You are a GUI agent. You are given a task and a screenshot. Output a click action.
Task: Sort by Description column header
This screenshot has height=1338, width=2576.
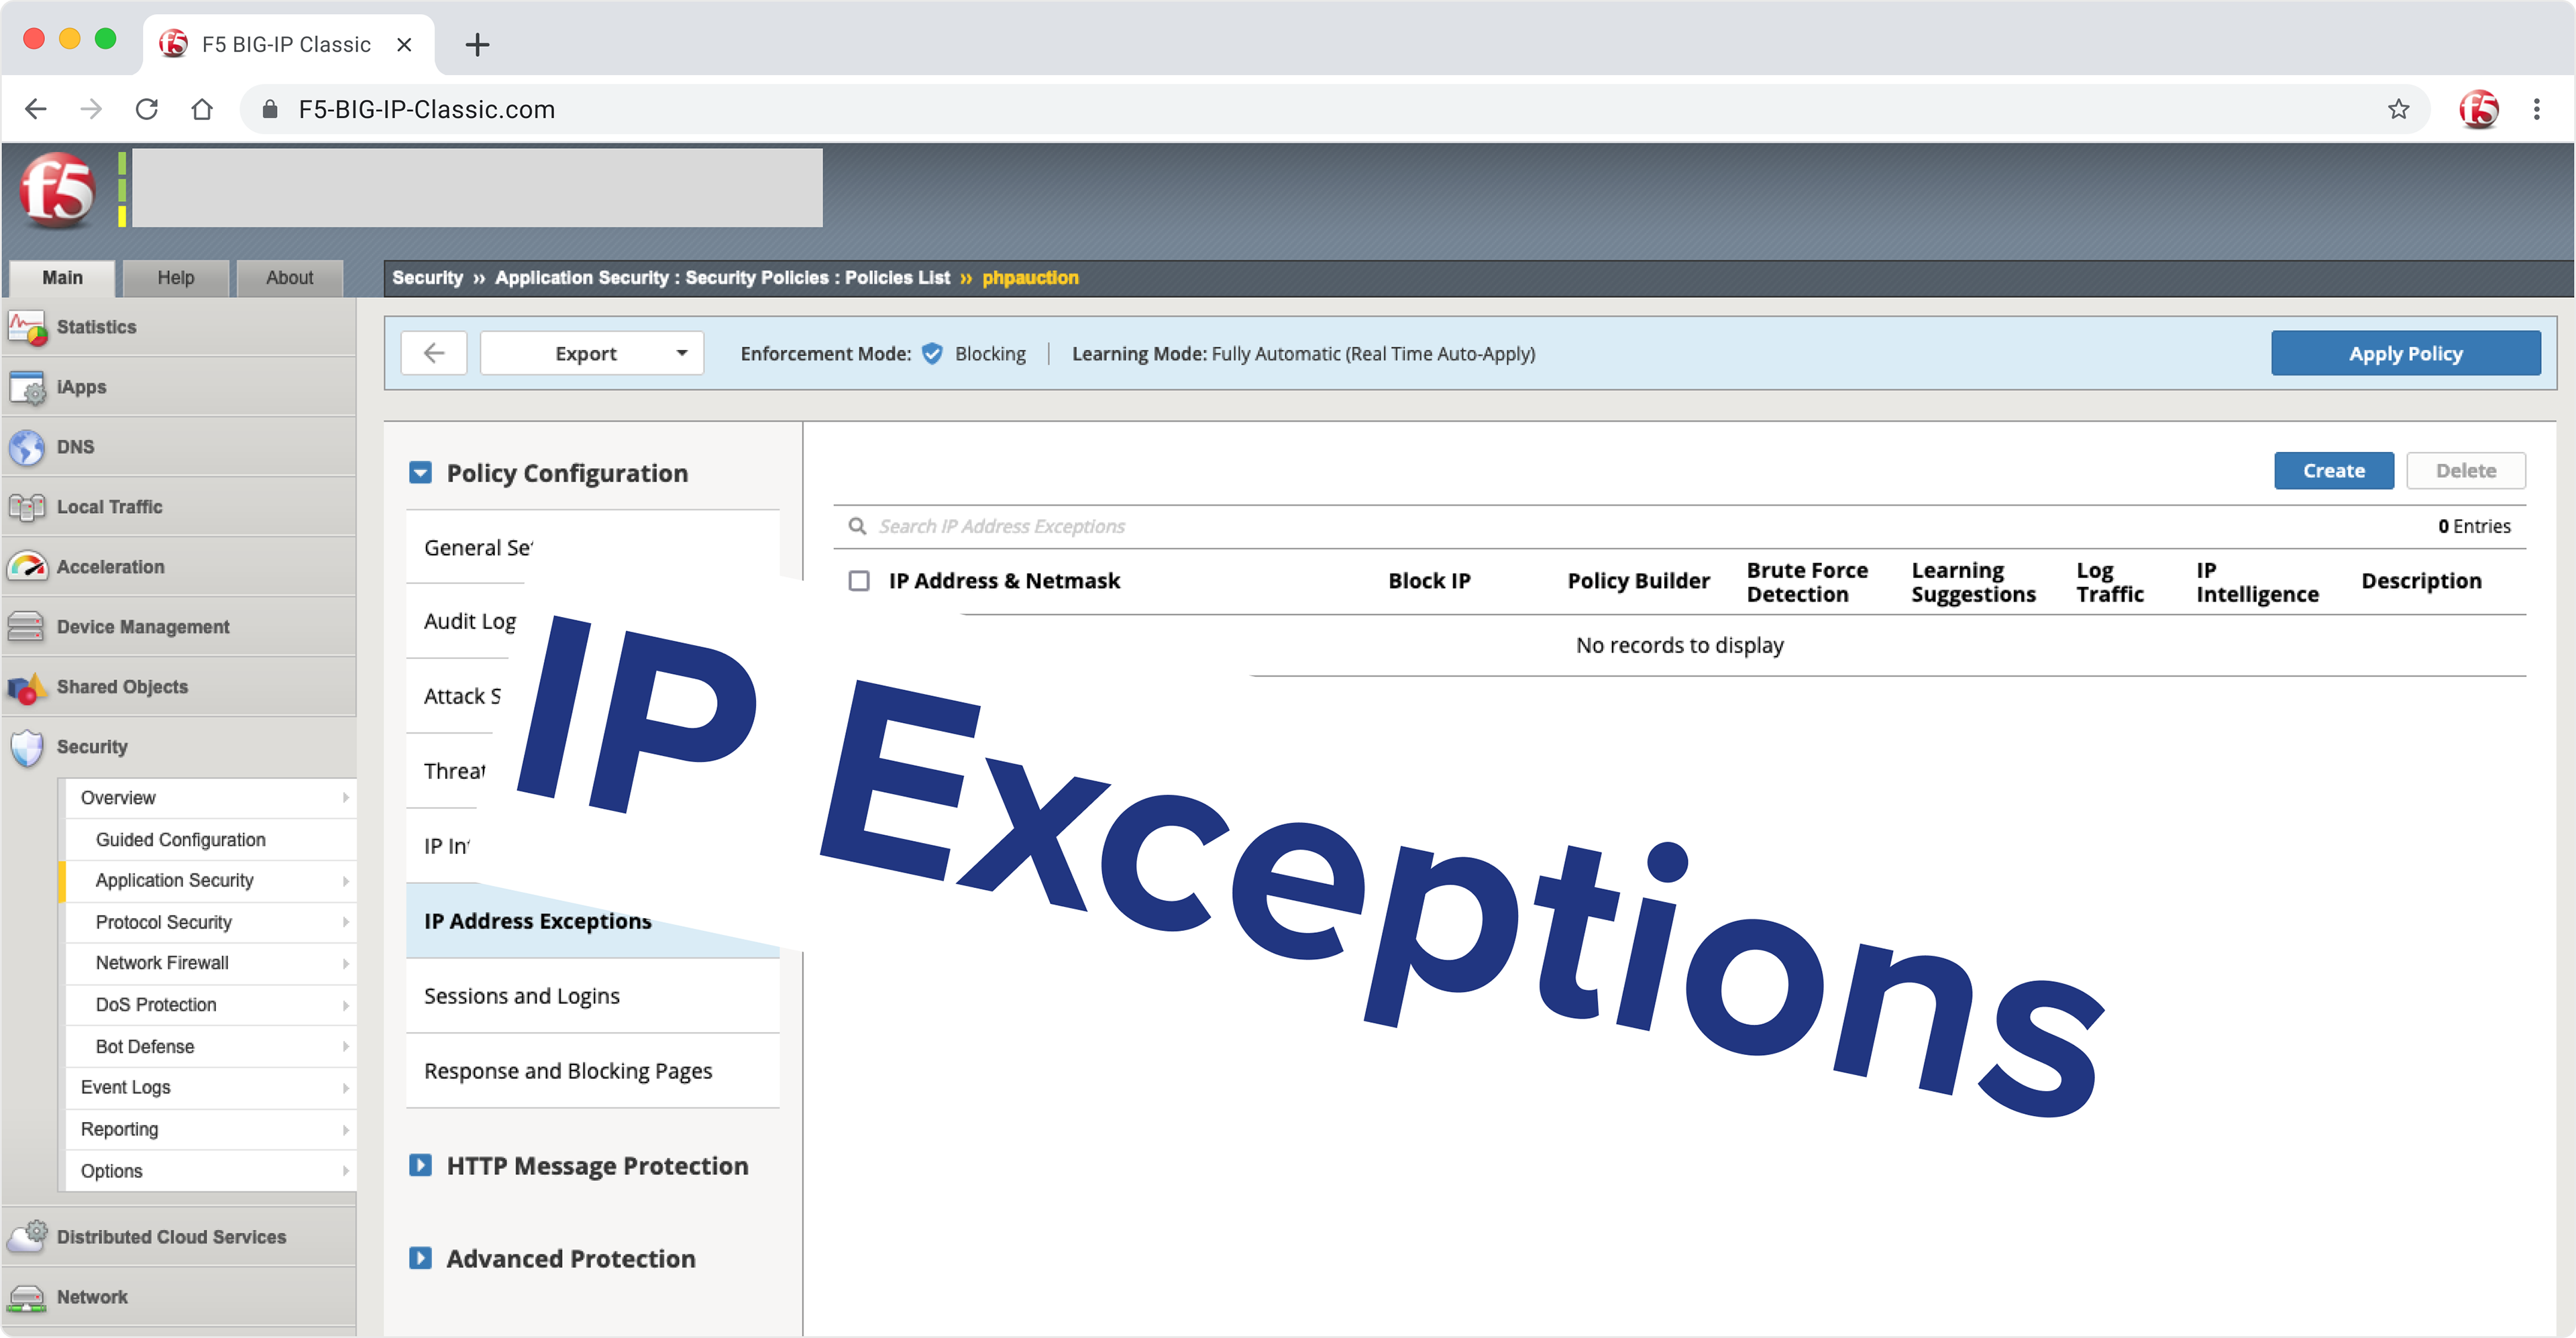(x=2421, y=581)
